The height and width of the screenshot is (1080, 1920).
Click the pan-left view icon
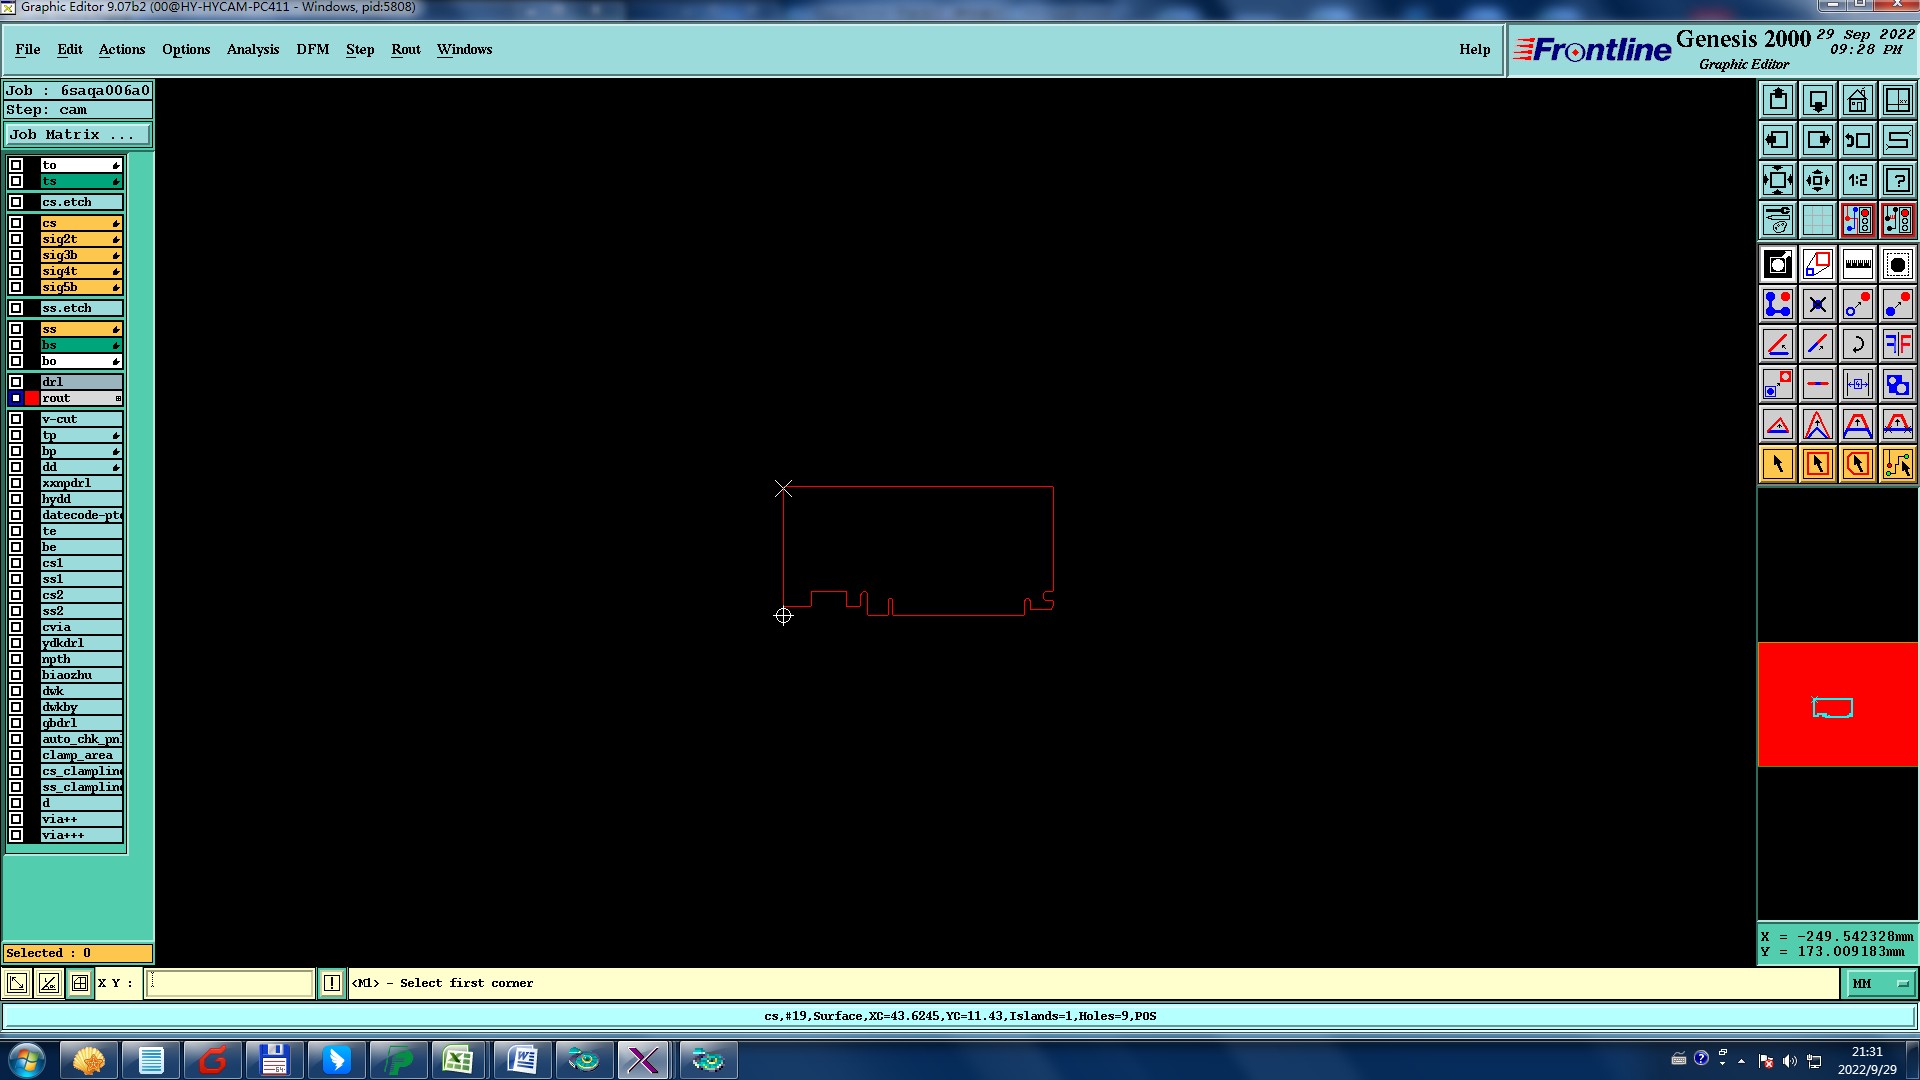1777,140
